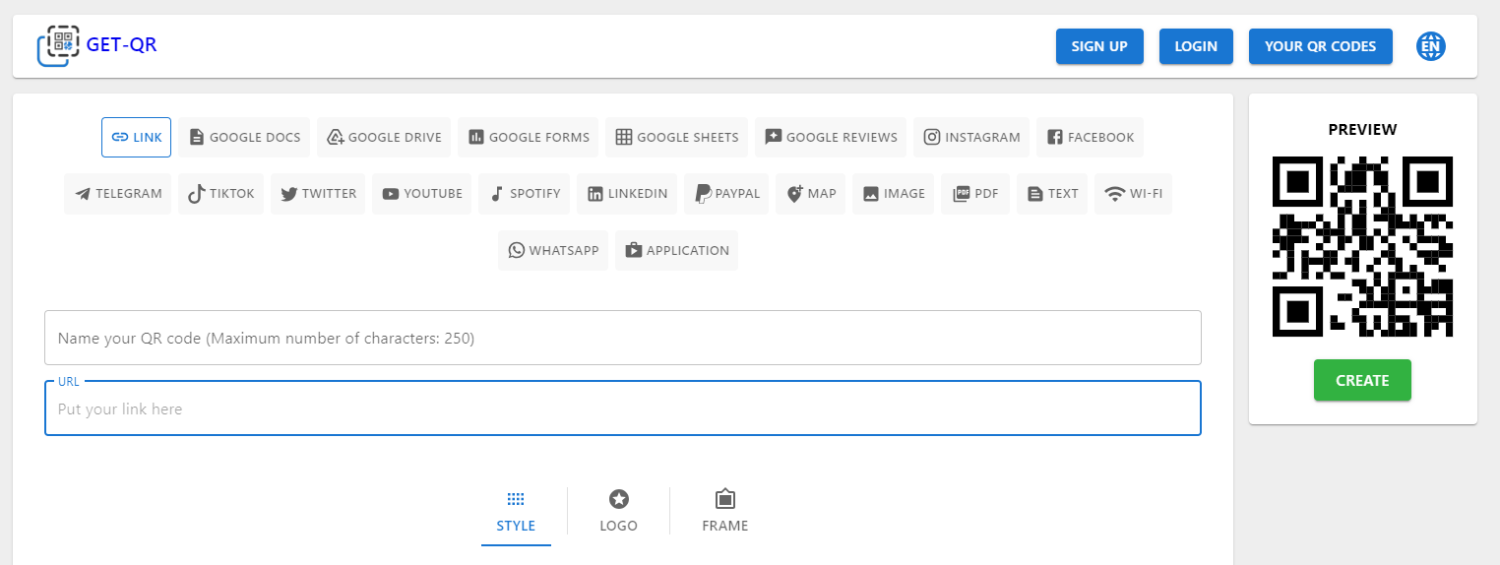Choose the WhatsApp QR type
This screenshot has width=1500, height=565.
[553, 251]
